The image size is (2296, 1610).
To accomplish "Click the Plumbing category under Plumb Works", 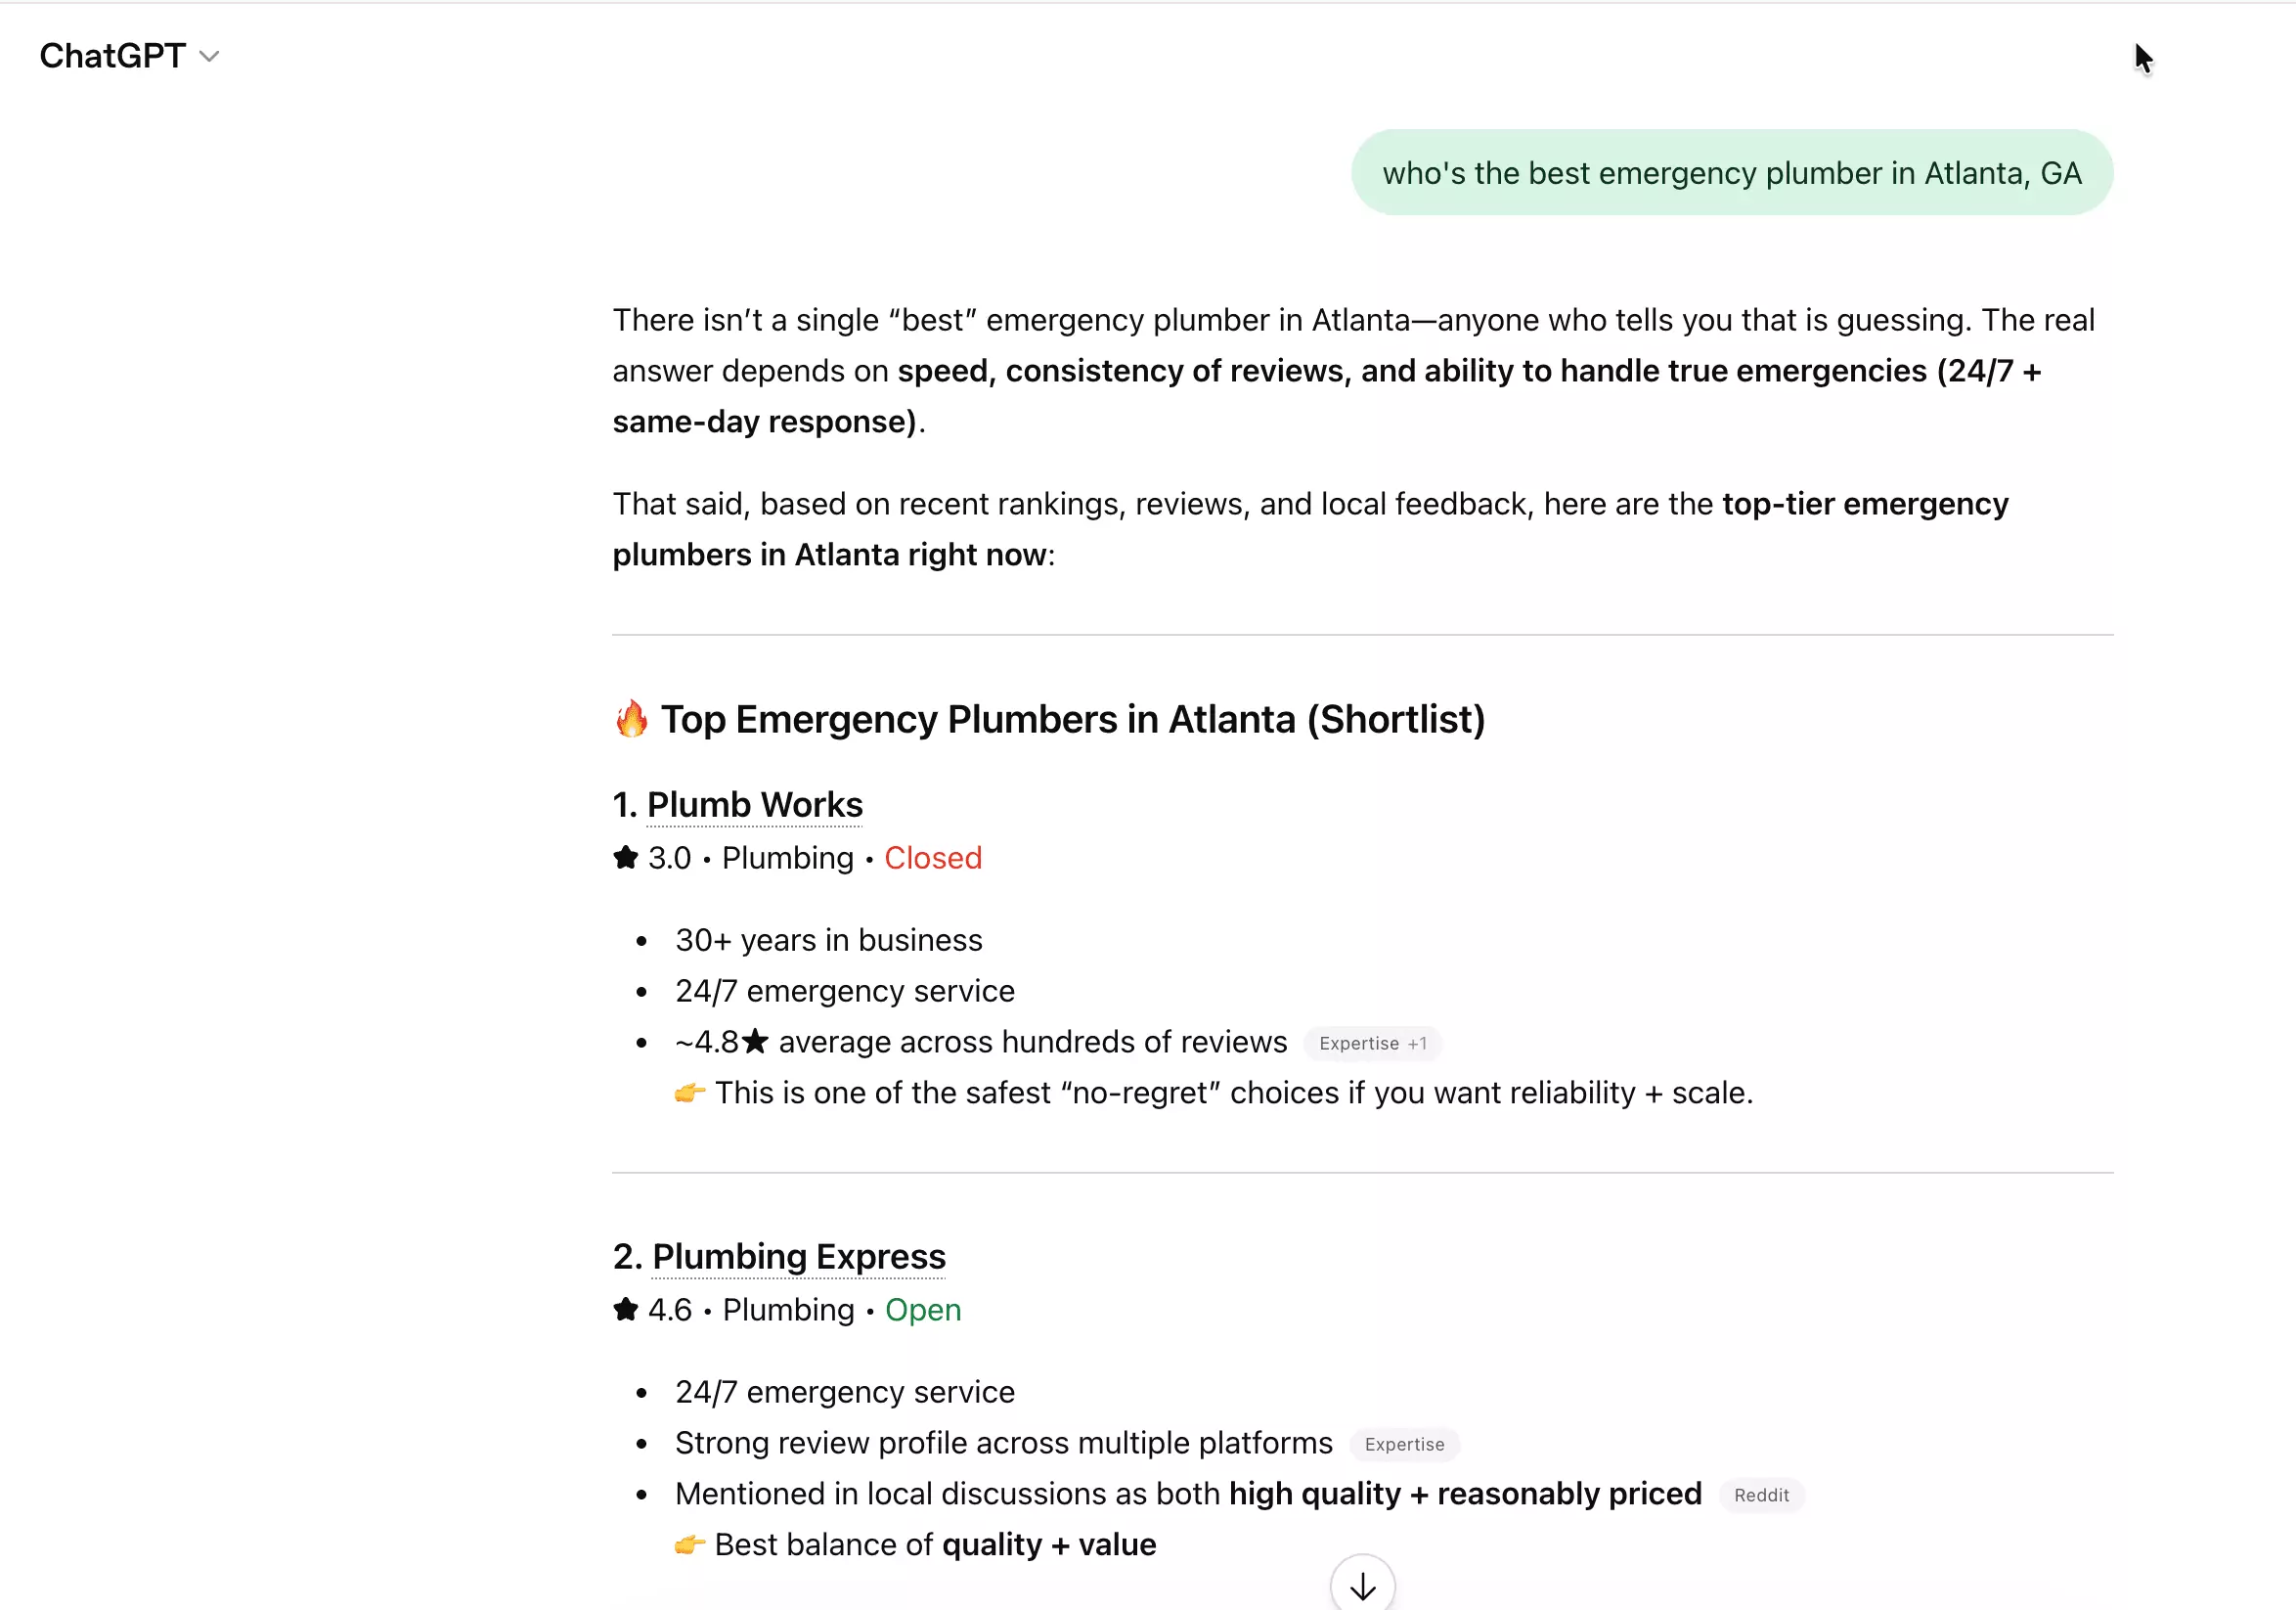I will 787,858.
